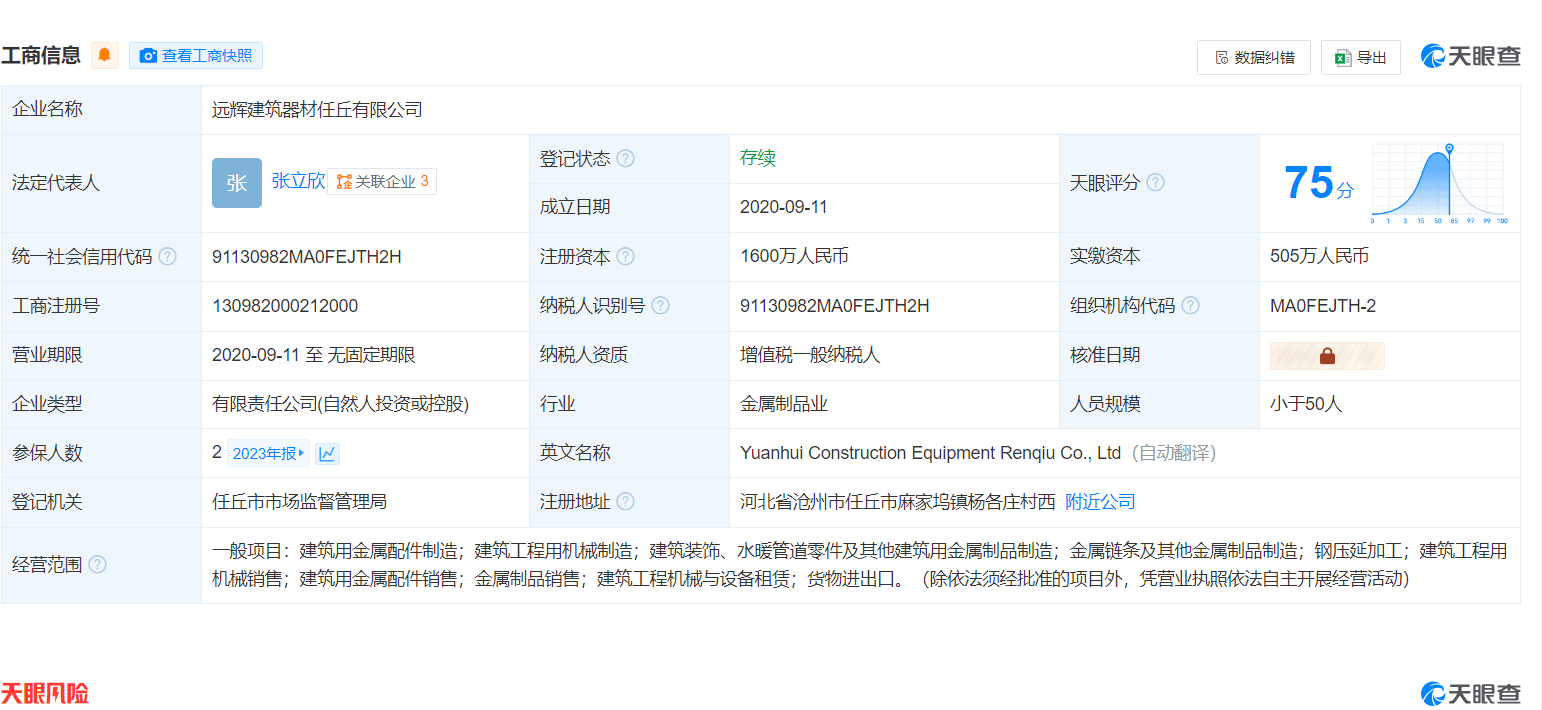The image size is (1542, 710).
Task: Click the 数据纠错 button
Action: [x=1254, y=58]
